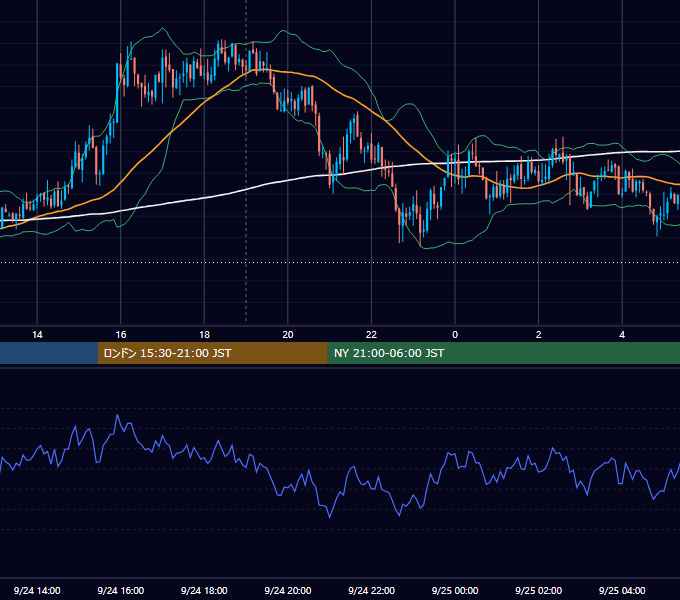This screenshot has height=600, width=680.
Task: Click the 9/24 18:00 date label
Action: tap(204, 590)
